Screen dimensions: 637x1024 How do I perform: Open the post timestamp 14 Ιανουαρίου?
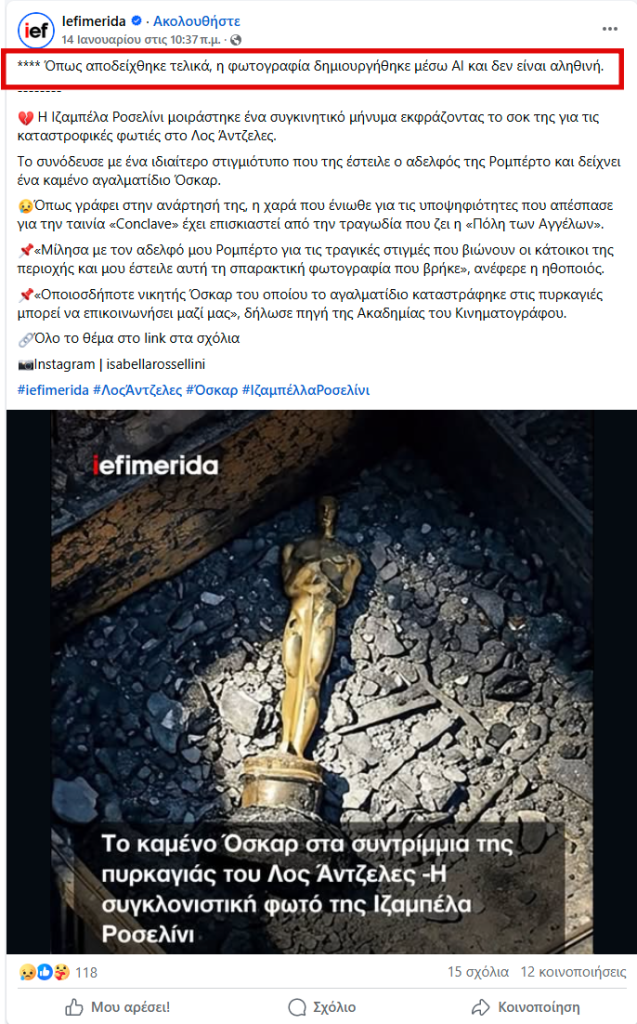[x=141, y=40]
